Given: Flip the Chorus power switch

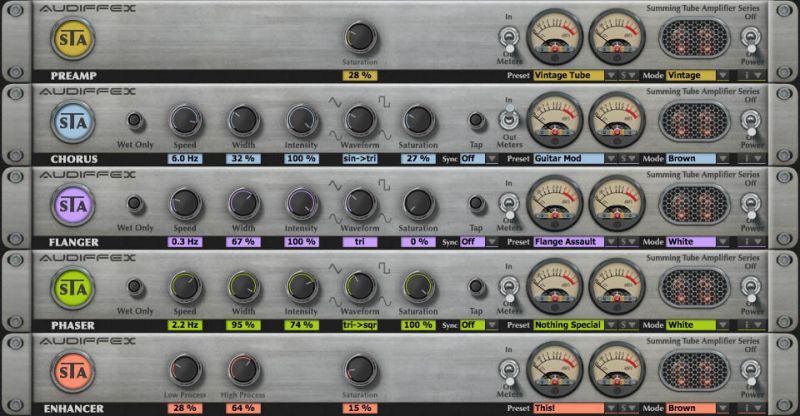Looking at the screenshot, I should coord(751,124).
